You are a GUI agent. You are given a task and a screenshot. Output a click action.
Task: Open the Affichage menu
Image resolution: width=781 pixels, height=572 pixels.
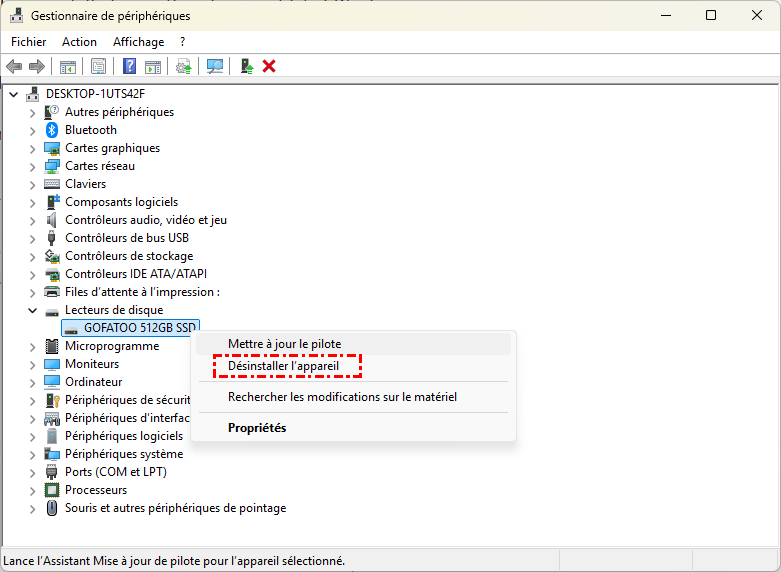[x=138, y=42]
